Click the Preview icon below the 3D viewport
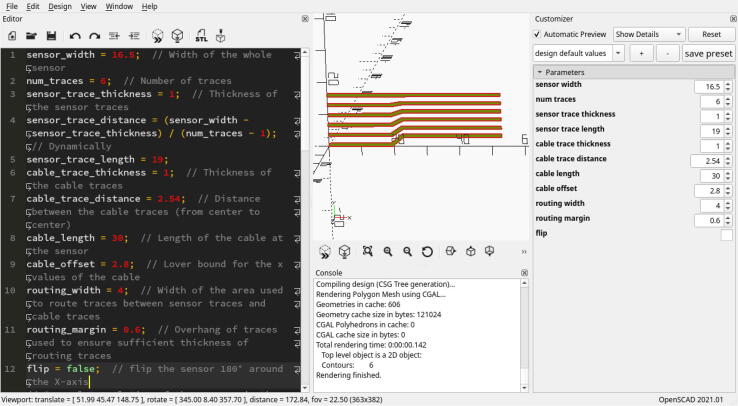The image size is (738, 406). tap(325, 252)
